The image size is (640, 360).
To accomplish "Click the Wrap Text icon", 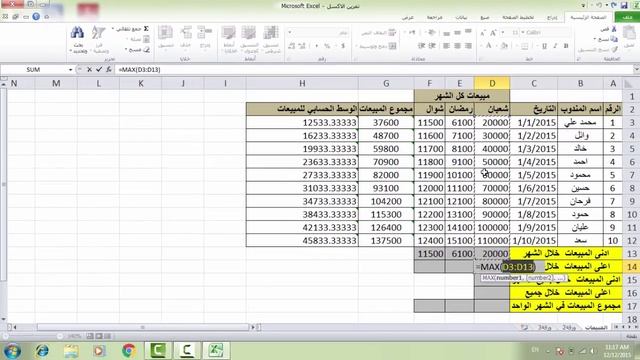I will [x=392, y=32].
